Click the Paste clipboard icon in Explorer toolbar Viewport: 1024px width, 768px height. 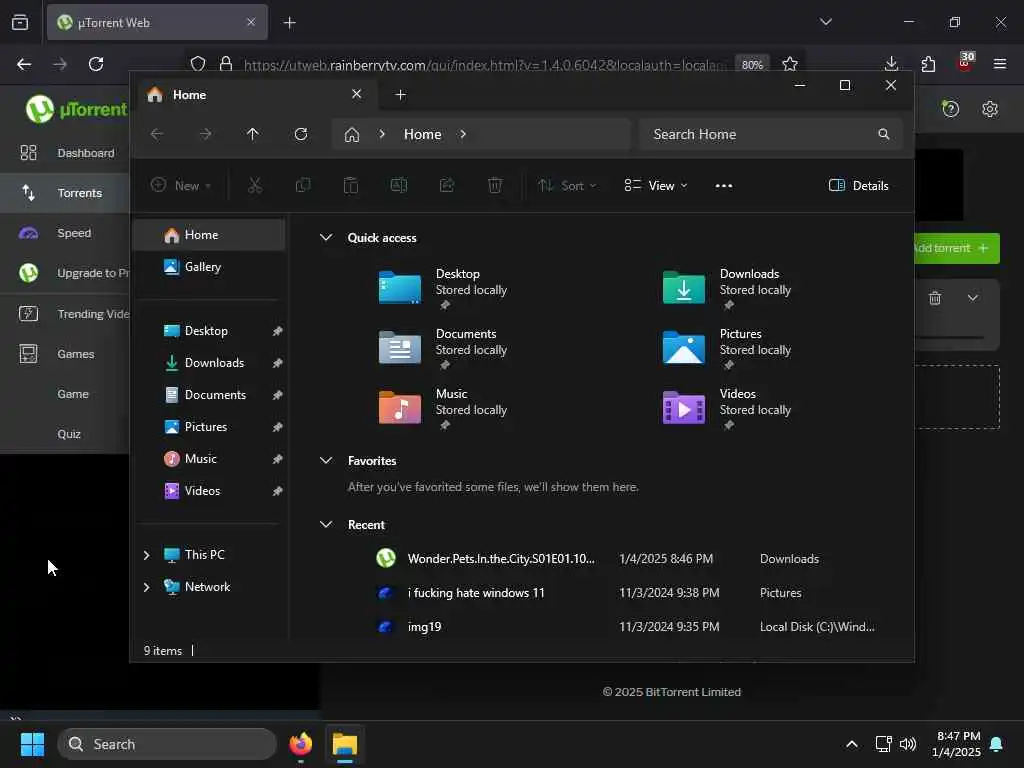pyautogui.click(x=351, y=185)
